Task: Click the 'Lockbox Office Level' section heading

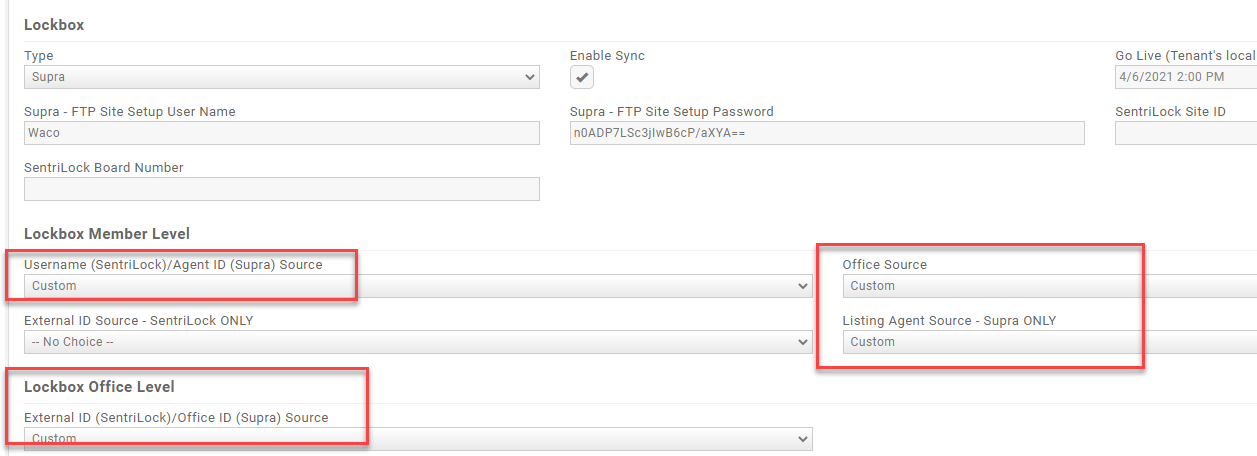Action: [99, 387]
